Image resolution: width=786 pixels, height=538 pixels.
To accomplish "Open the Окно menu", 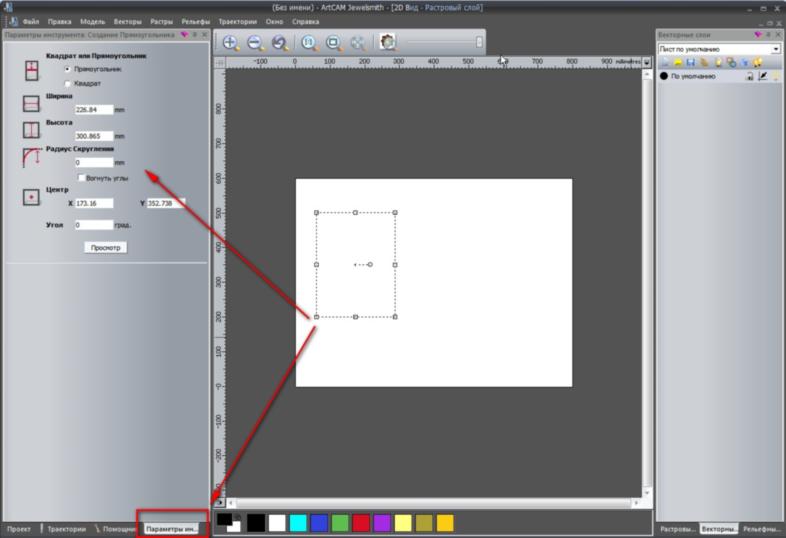I will (274, 22).
